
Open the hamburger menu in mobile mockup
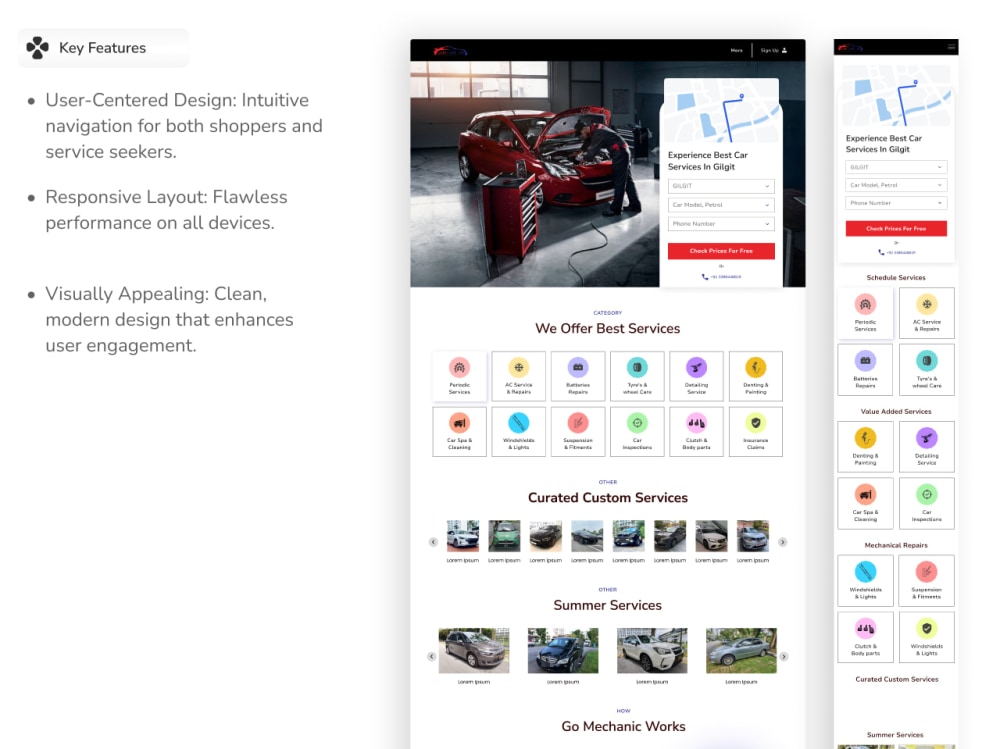point(952,47)
